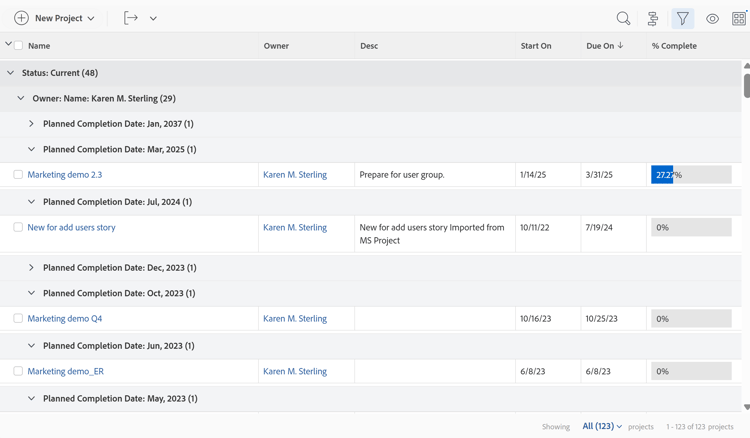Sort by Due On arrow icon
750x438 pixels.
click(621, 45)
